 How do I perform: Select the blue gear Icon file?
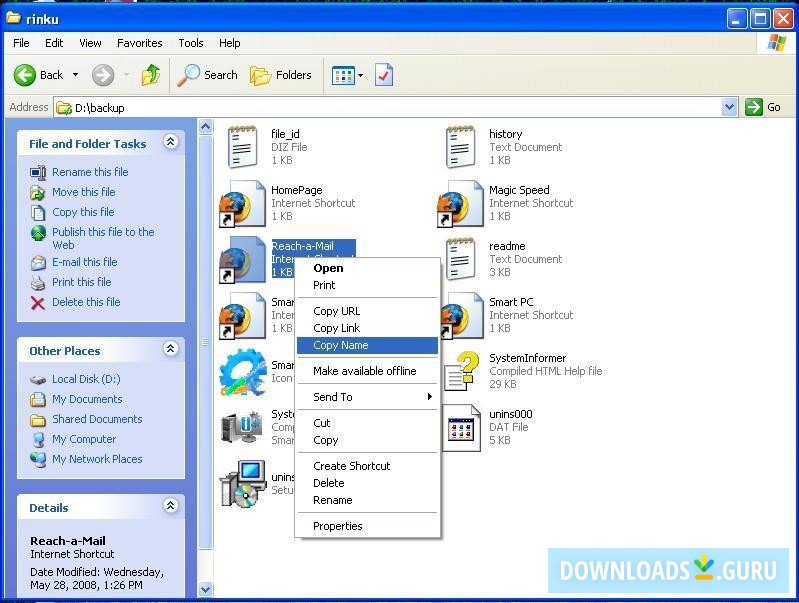(243, 372)
